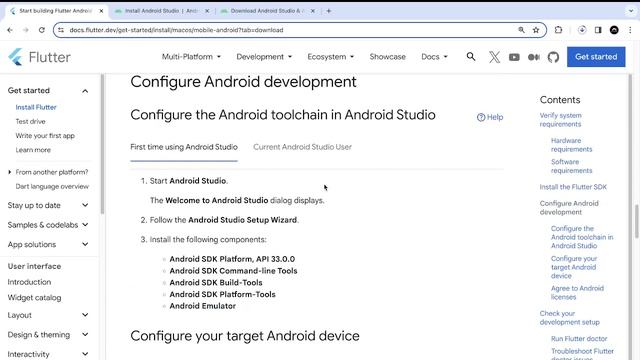The image size is (640, 360).
Task: Open the Multi-Platform dropdown menu
Action: click(191, 57)
